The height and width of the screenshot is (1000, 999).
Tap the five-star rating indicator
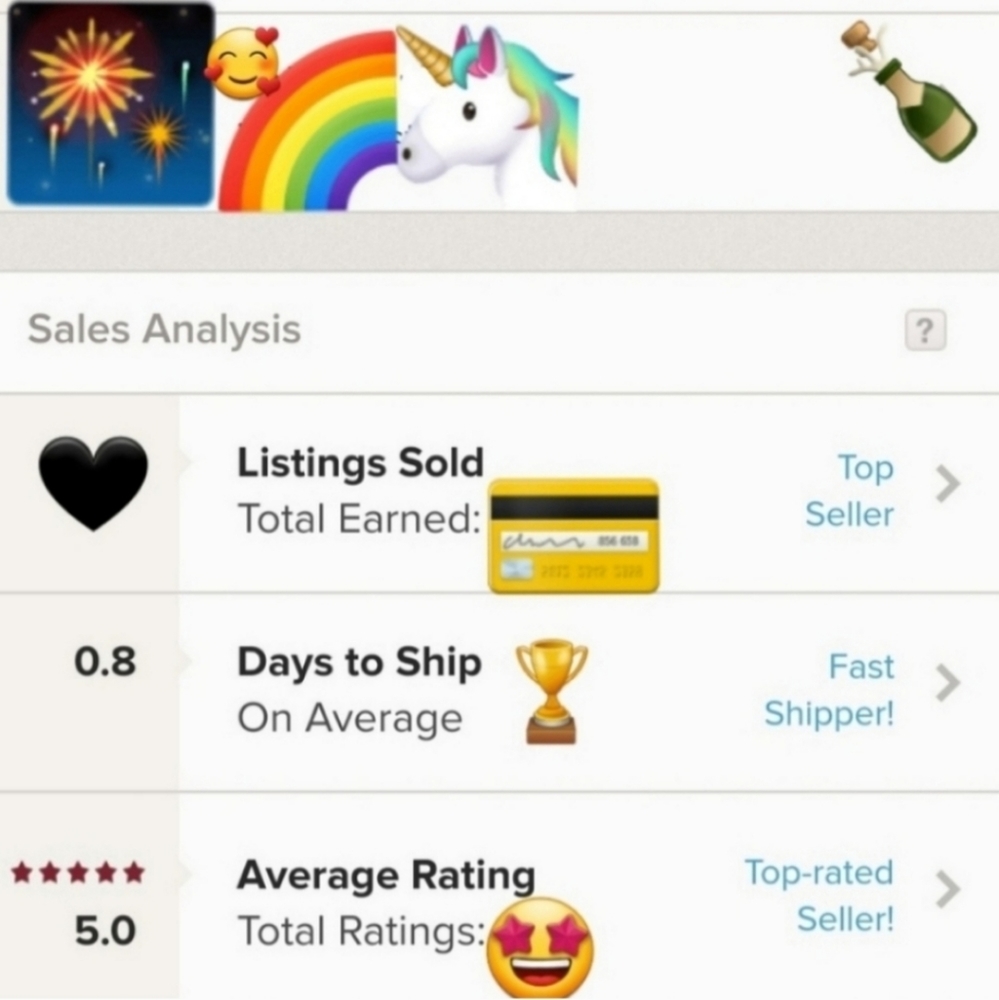(78, 872)
